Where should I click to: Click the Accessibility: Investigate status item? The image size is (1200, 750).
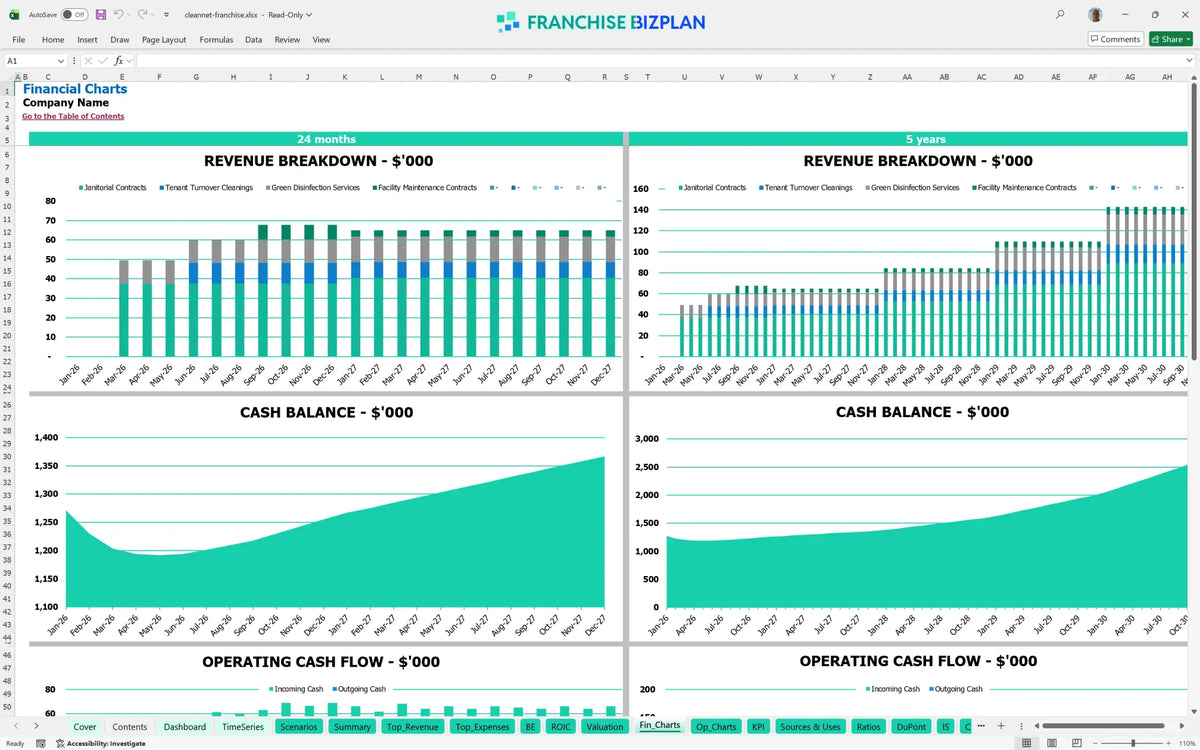click(x=100, y=743)
